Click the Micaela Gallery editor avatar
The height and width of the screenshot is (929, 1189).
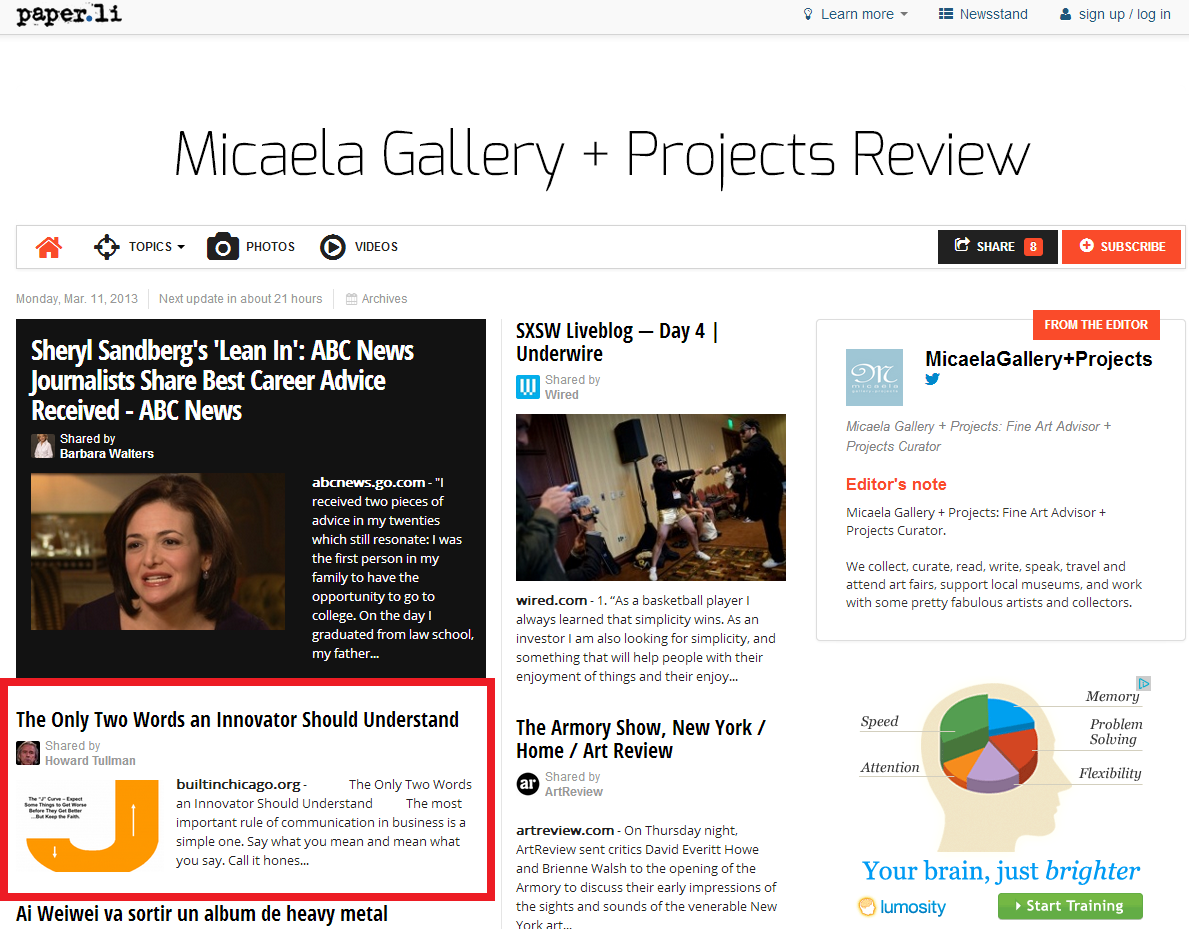pyautogui.click(x=874, y=378)
